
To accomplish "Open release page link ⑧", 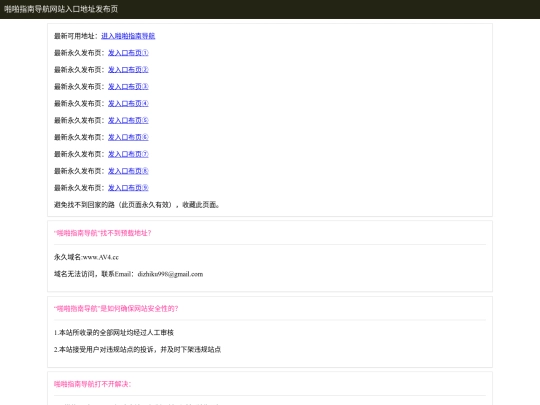I will coord(128,171).
